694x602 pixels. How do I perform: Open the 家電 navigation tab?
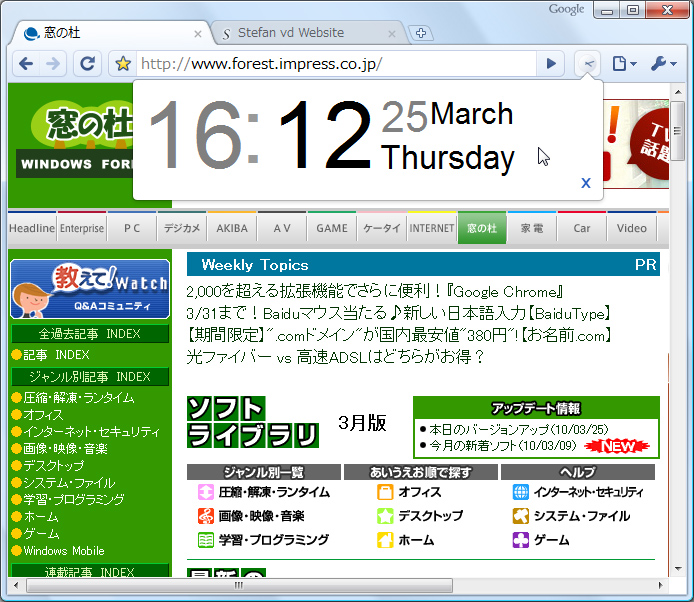[x=532, y=228]
